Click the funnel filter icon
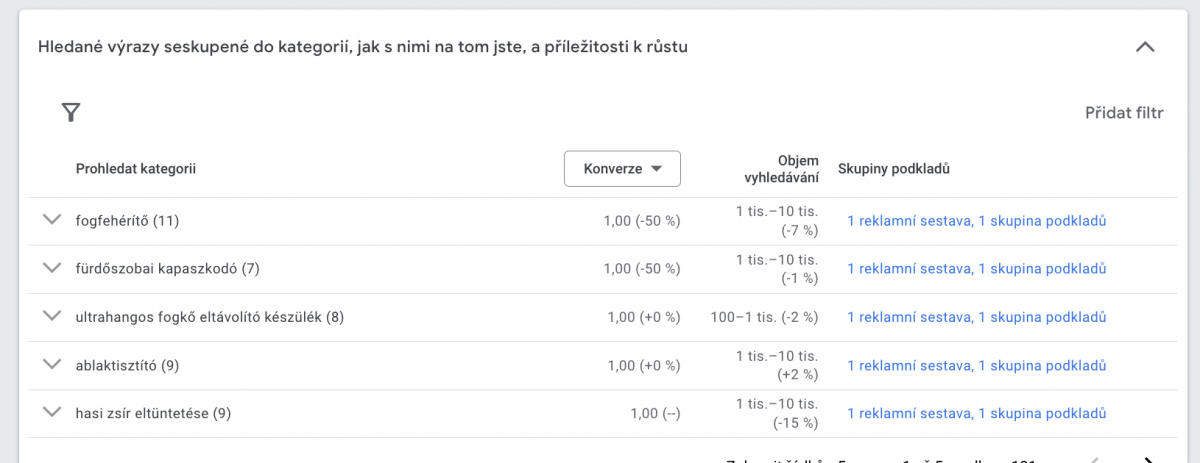Screen dimensions: 1200x463 tap(70, 112)
